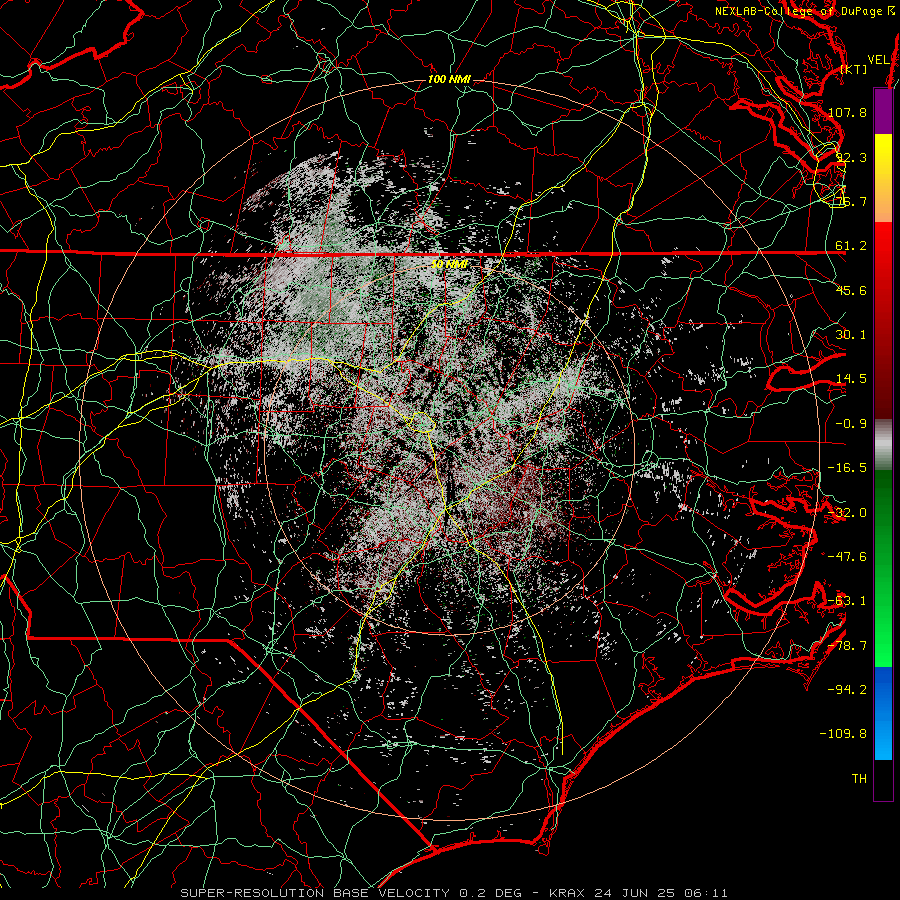Click the [KT] units label
900x900 pixels.
pyautogui.click(x=854, y=69)
